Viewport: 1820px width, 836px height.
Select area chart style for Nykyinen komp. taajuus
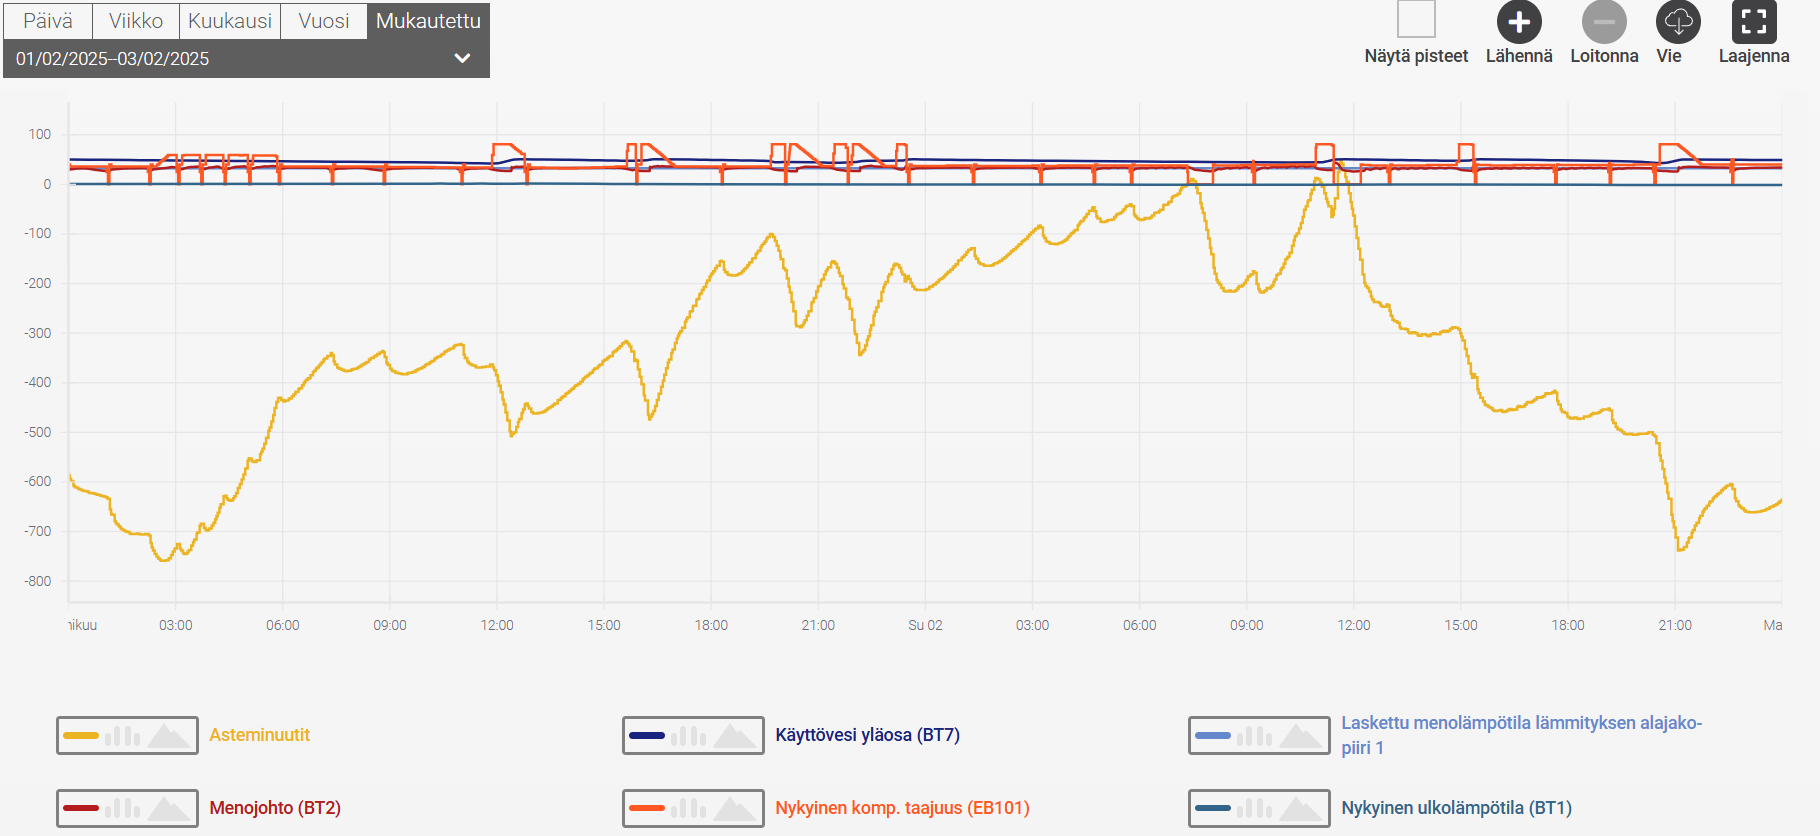tap(735, 808)
